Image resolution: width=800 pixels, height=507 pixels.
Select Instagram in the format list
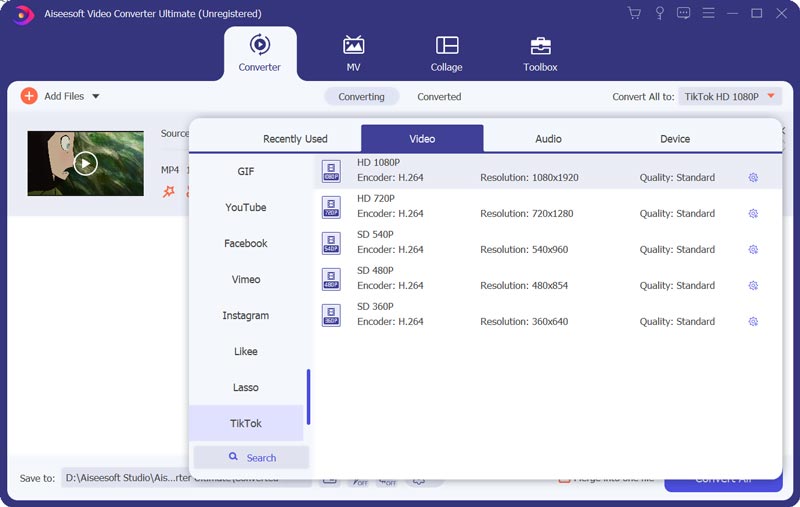[245, 315]
